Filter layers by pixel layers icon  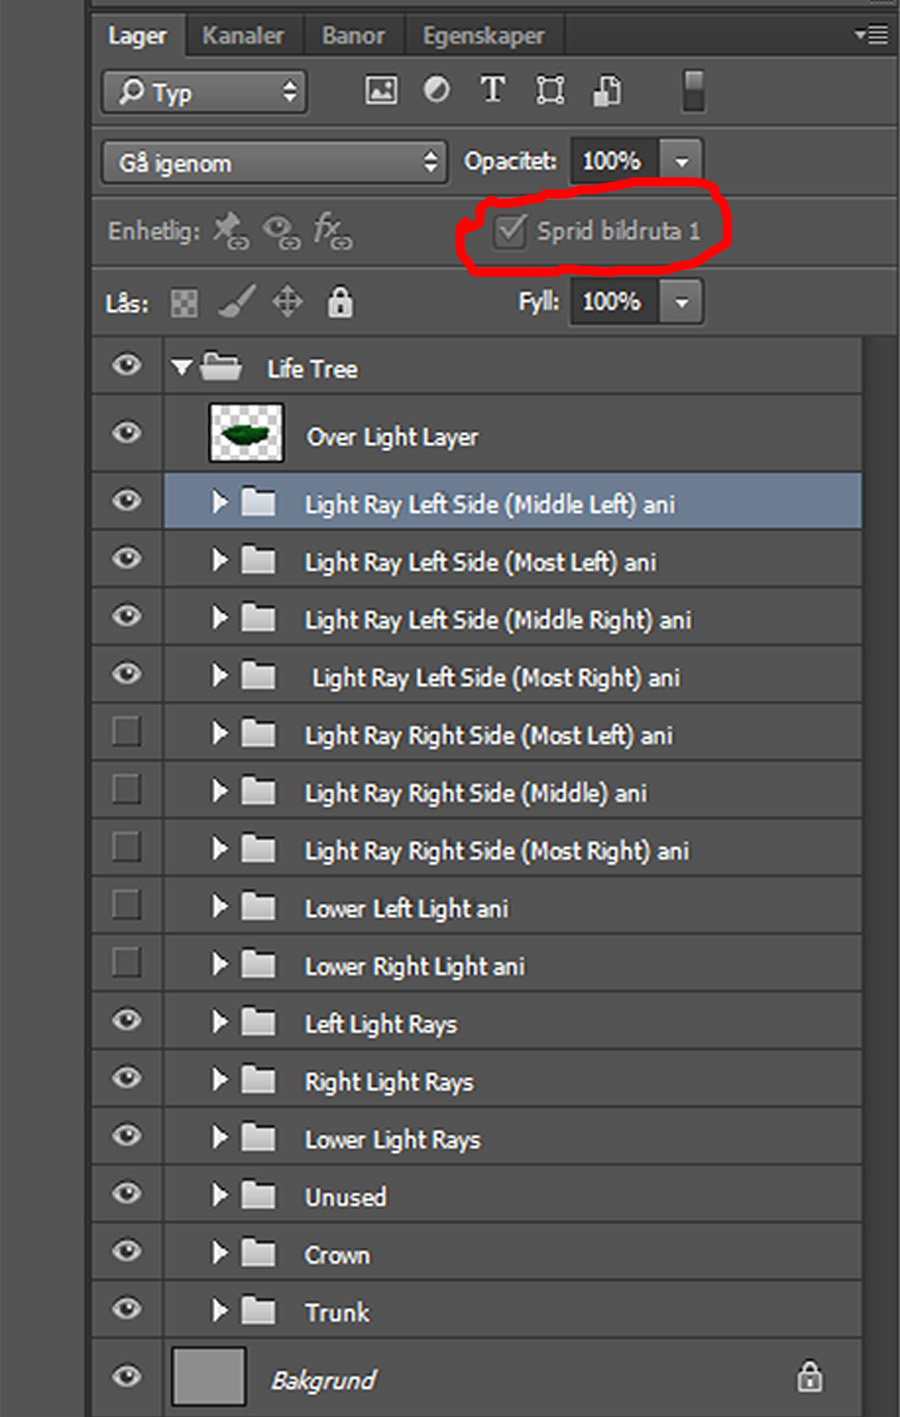point(380,90)
